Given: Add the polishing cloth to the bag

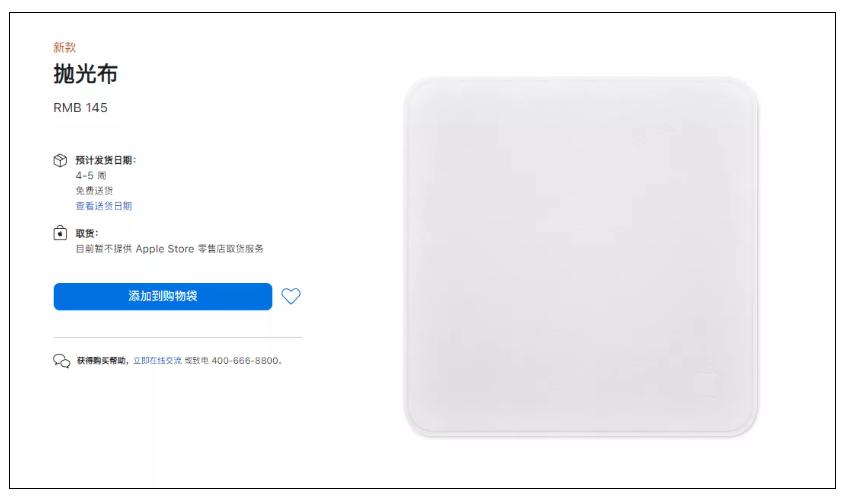Looking at the screenshot, I should pyautogui.click(x=163, y=296).
